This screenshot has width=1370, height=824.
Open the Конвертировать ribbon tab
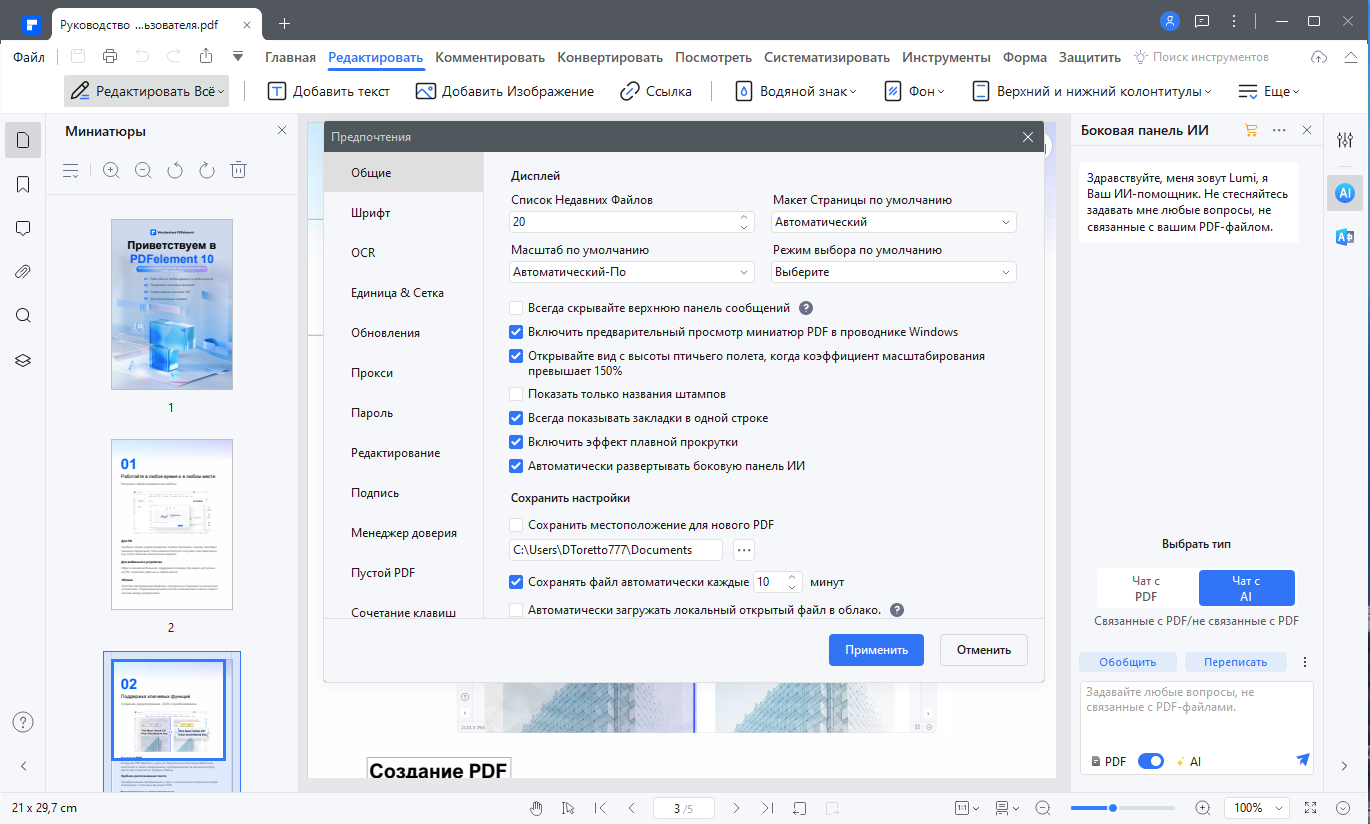click(610, 57)
